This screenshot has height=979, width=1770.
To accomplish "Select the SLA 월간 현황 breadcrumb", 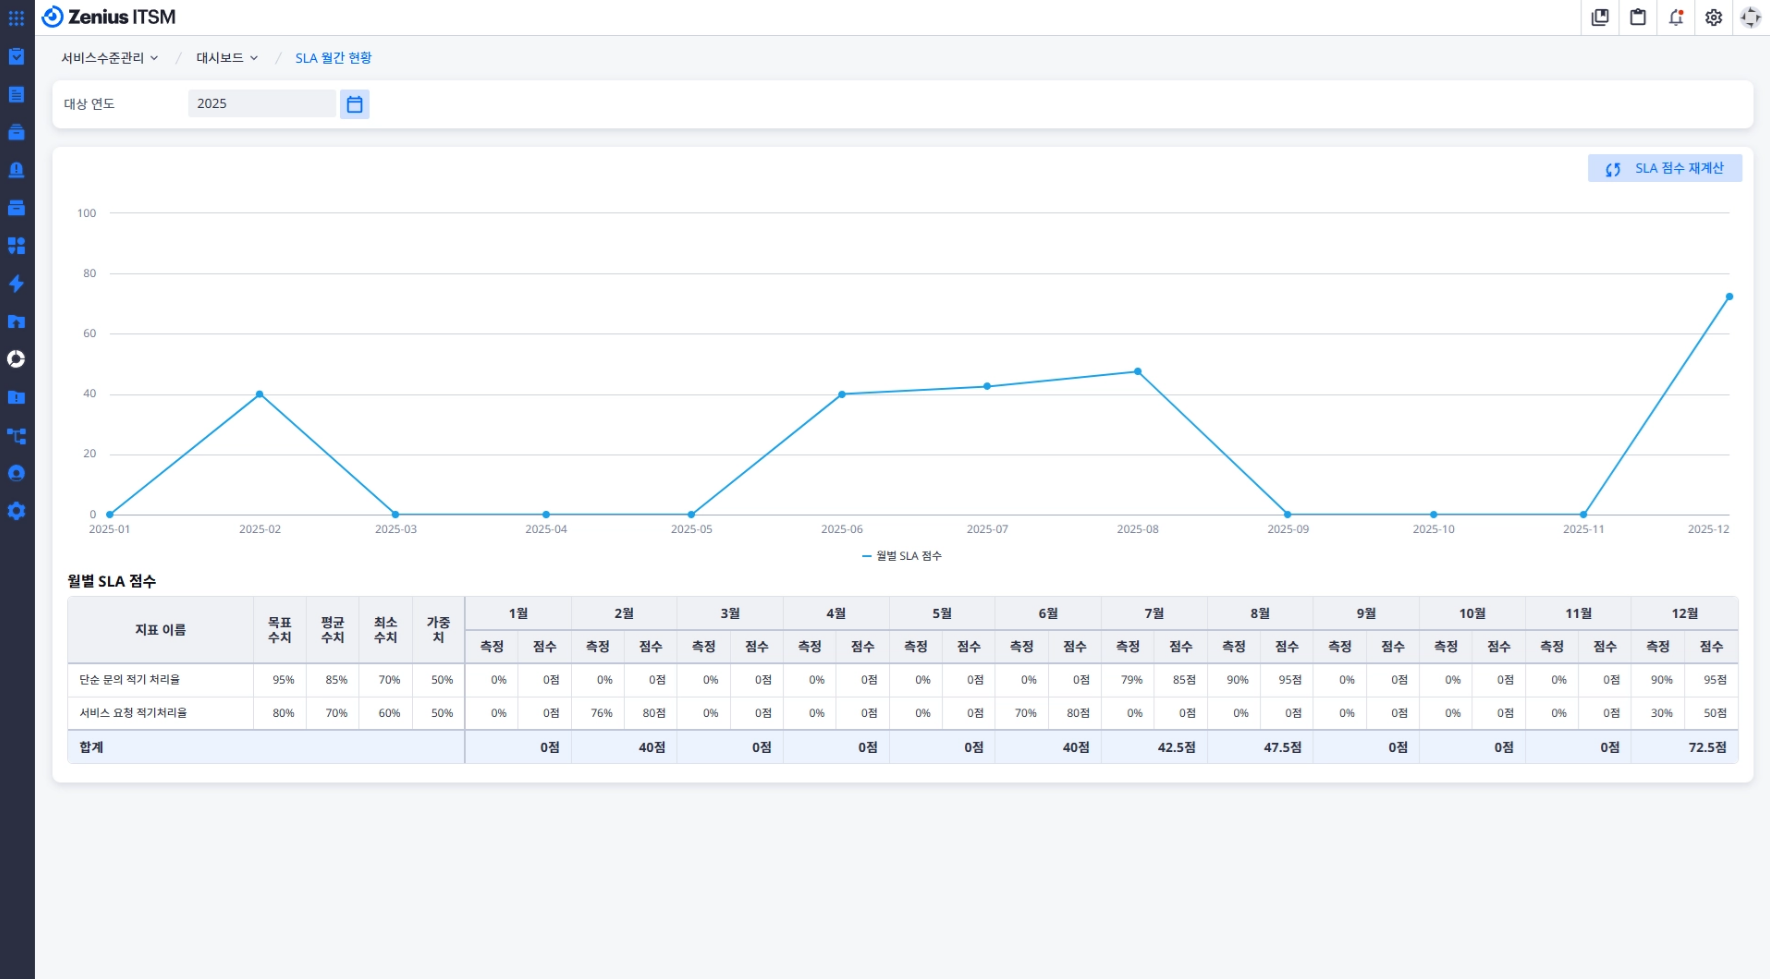I will click(333, 58).
